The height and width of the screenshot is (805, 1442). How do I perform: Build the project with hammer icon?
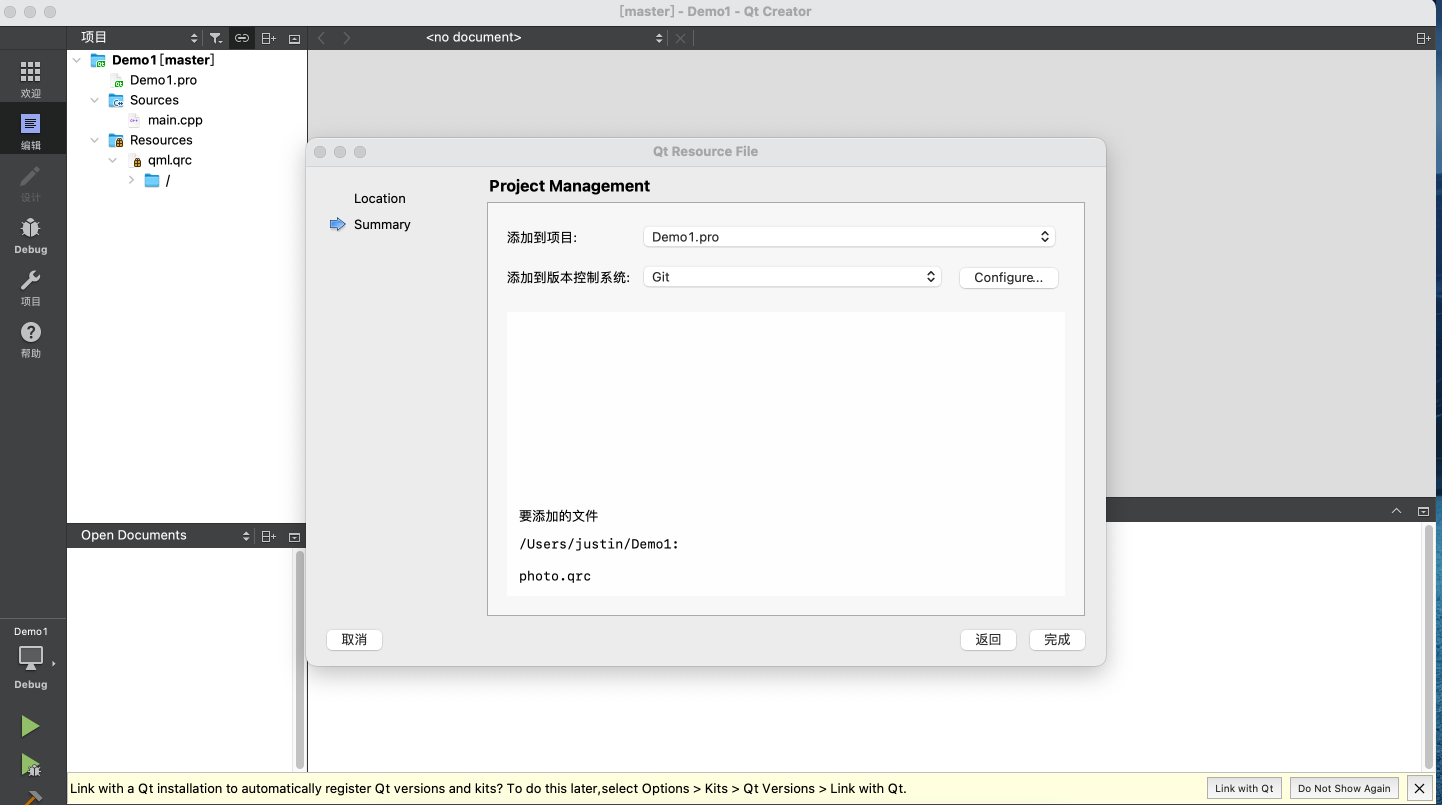point(31,798)
